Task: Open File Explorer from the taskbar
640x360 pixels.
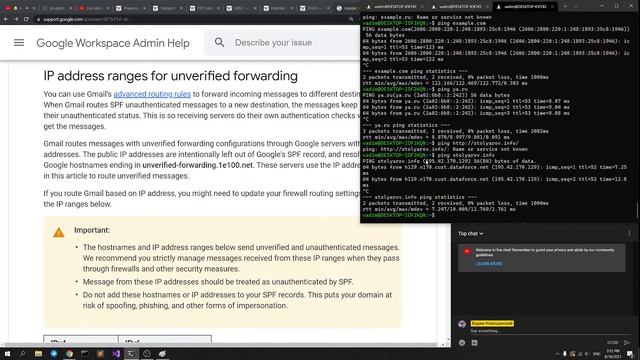Action: pos(38,354)
